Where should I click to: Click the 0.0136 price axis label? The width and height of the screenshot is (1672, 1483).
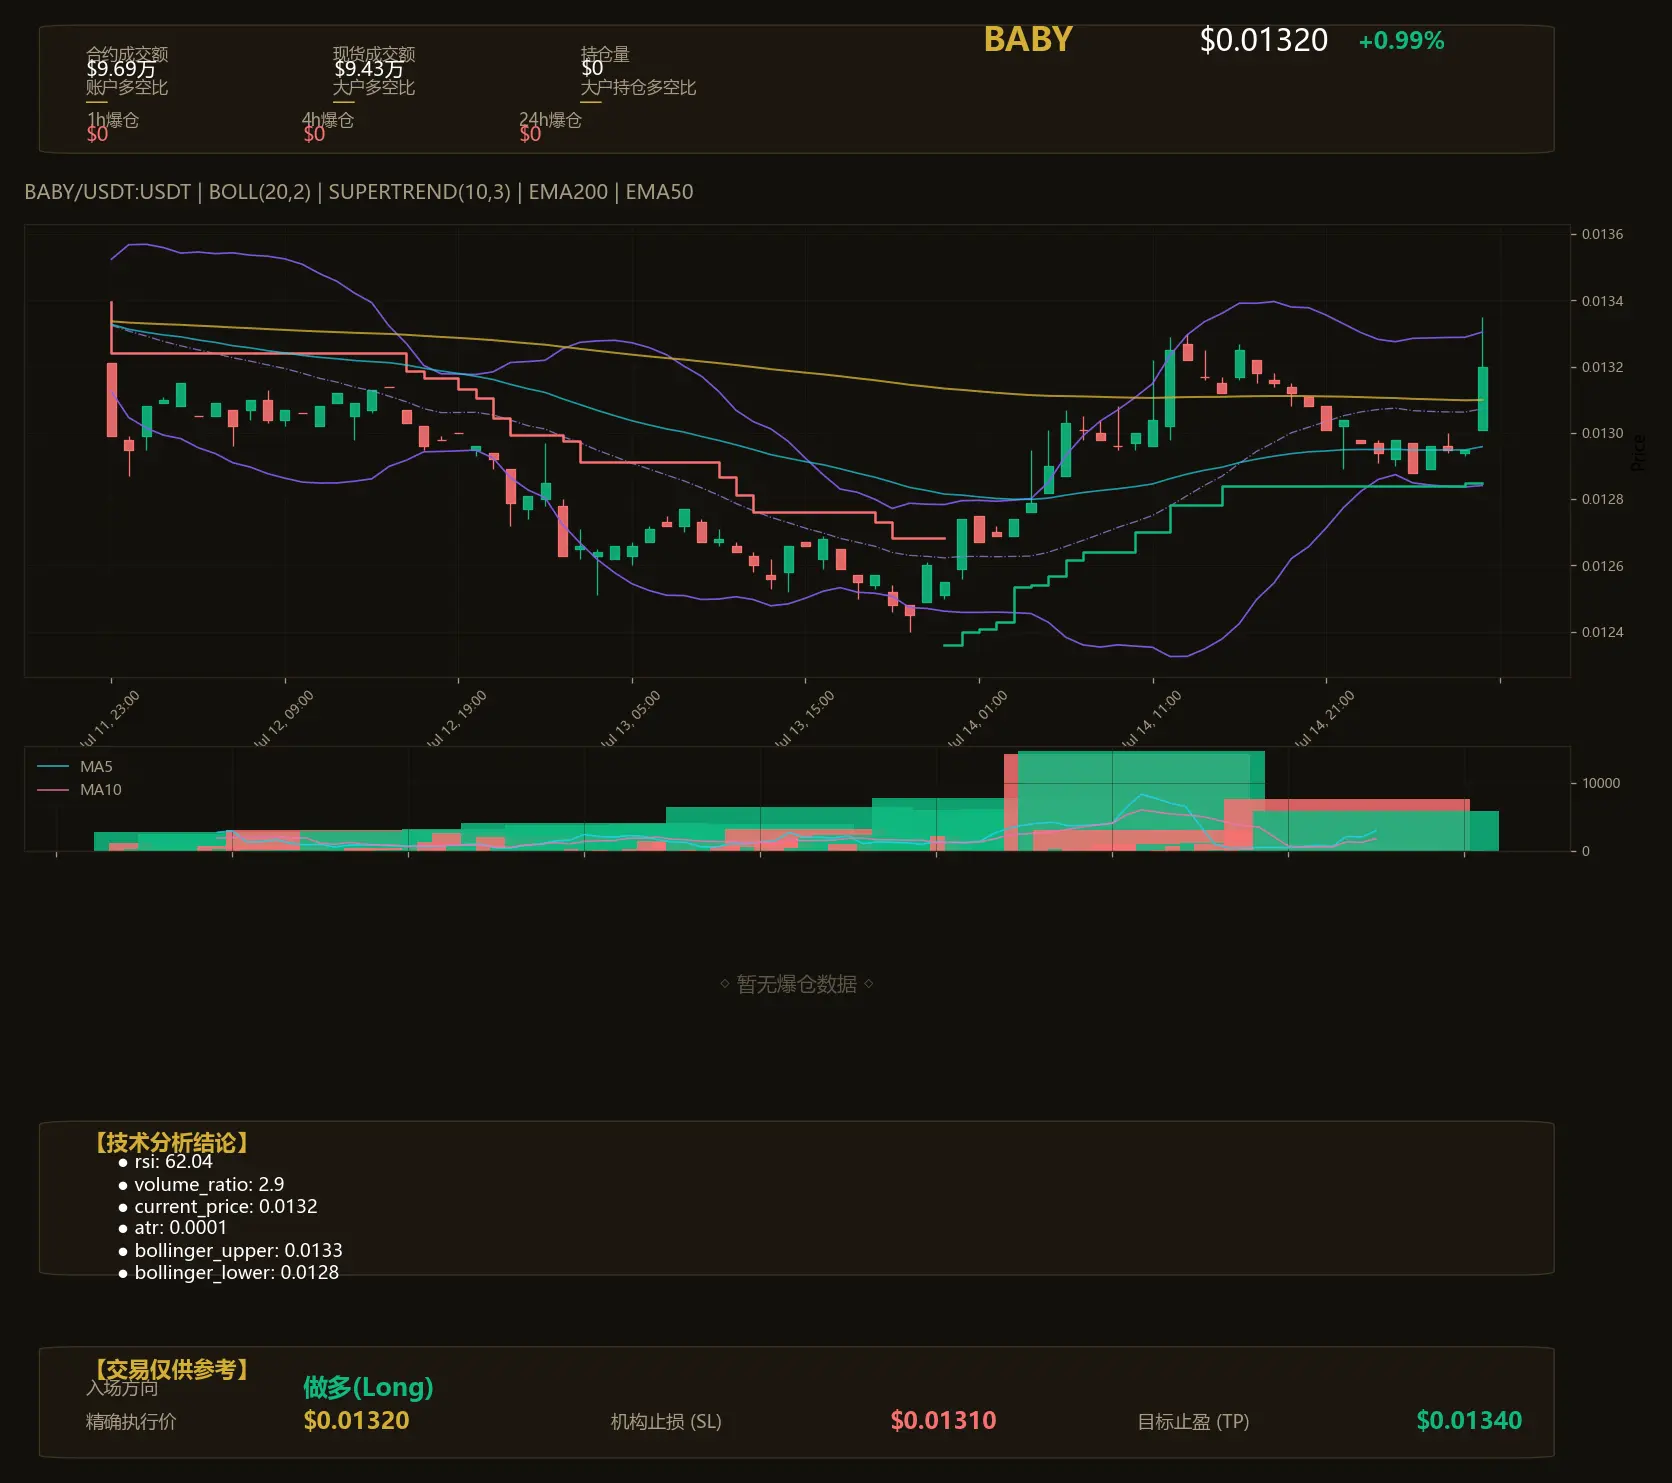coord(1602,234)
